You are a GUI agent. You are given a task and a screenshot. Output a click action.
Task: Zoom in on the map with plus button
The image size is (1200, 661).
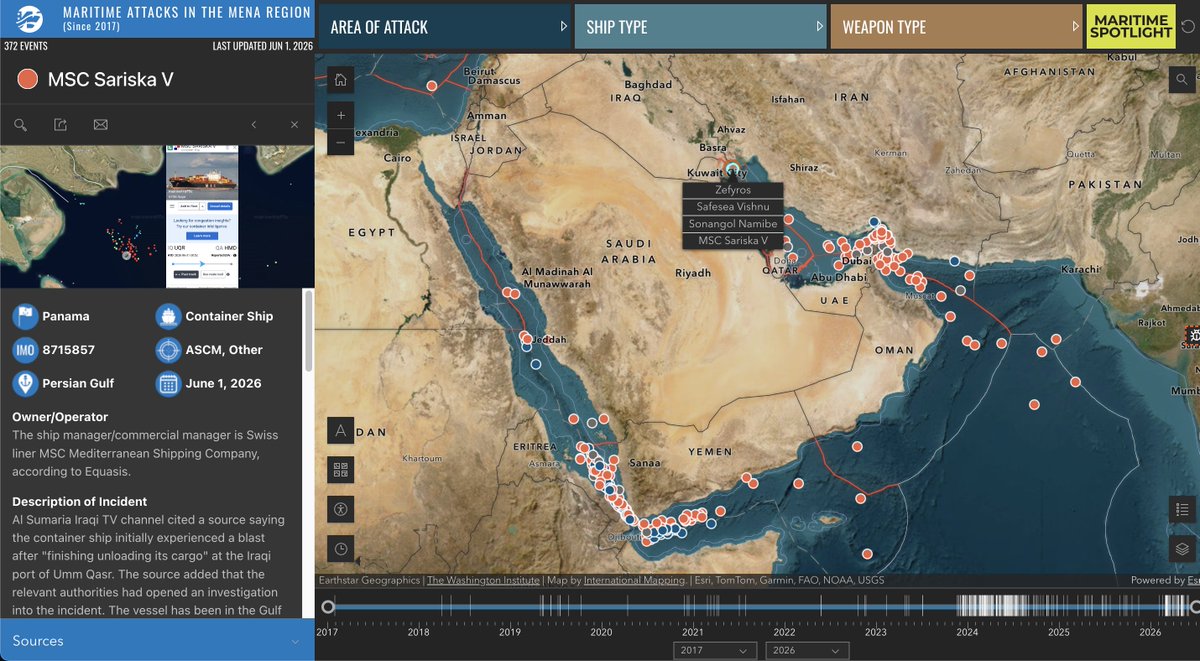pyautogui.click(x=341, y=116)
